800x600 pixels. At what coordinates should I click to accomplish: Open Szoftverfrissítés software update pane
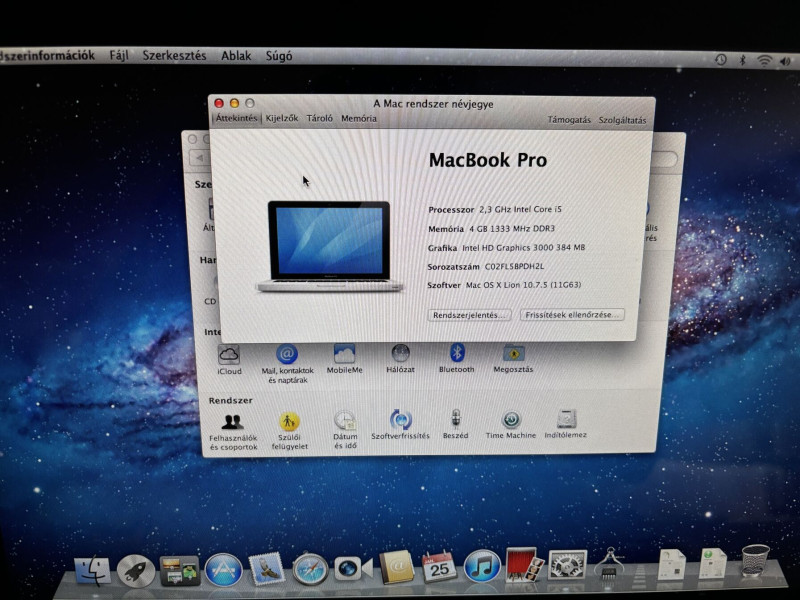[x=401, y=424]
